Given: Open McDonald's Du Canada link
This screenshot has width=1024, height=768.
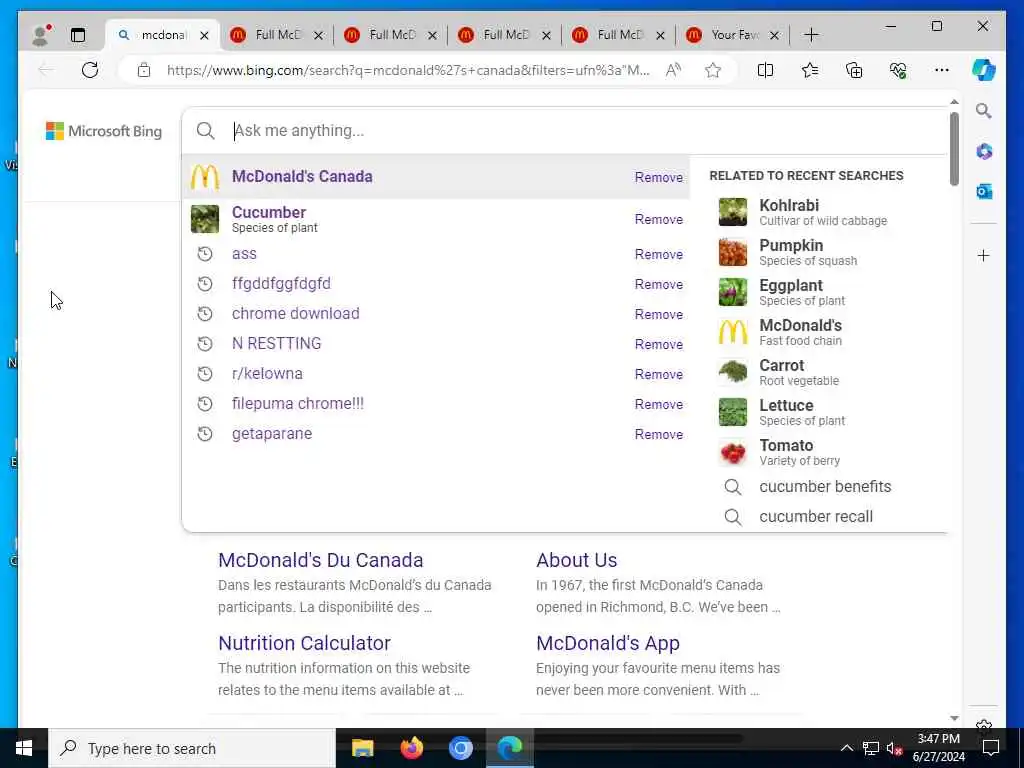Looking at the screenshot, I should [320, 560].
